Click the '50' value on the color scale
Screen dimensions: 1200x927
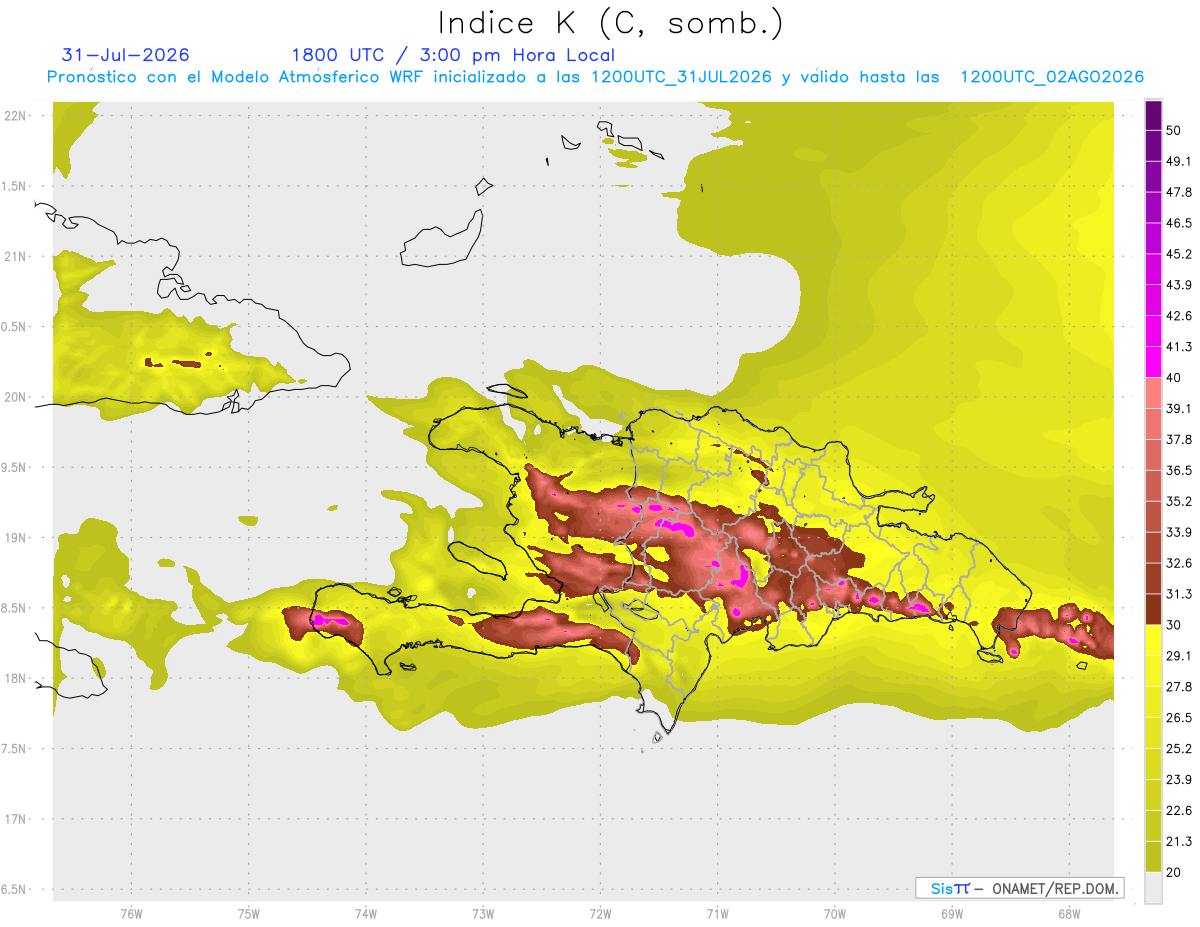(1175, 130)
